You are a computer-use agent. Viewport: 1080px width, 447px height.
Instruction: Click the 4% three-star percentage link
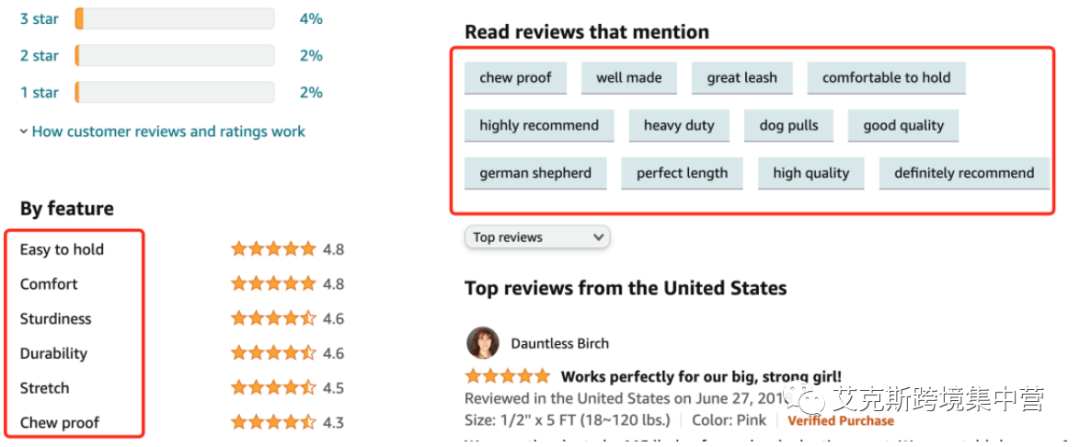point(311,19)
